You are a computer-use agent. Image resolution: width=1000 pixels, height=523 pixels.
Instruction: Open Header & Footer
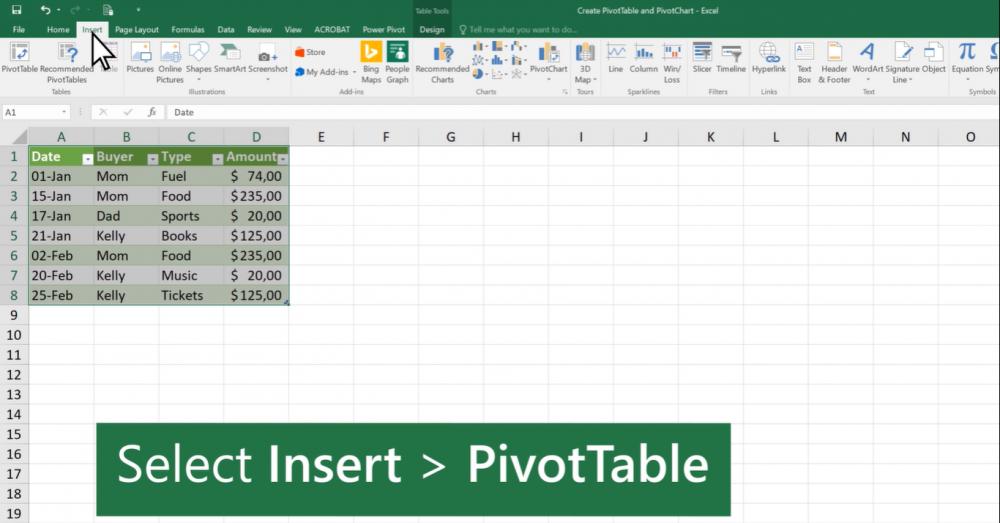pyautogui.click(x=834, y=63)
